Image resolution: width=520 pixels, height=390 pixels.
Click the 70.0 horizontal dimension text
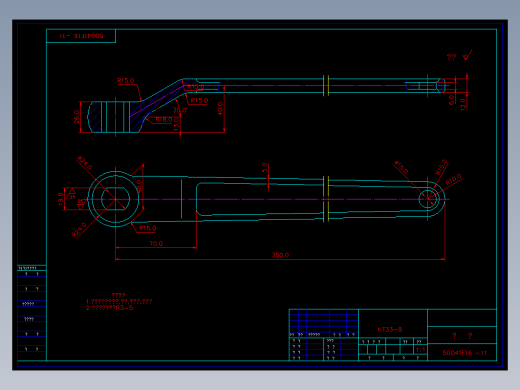coord(156,244)
